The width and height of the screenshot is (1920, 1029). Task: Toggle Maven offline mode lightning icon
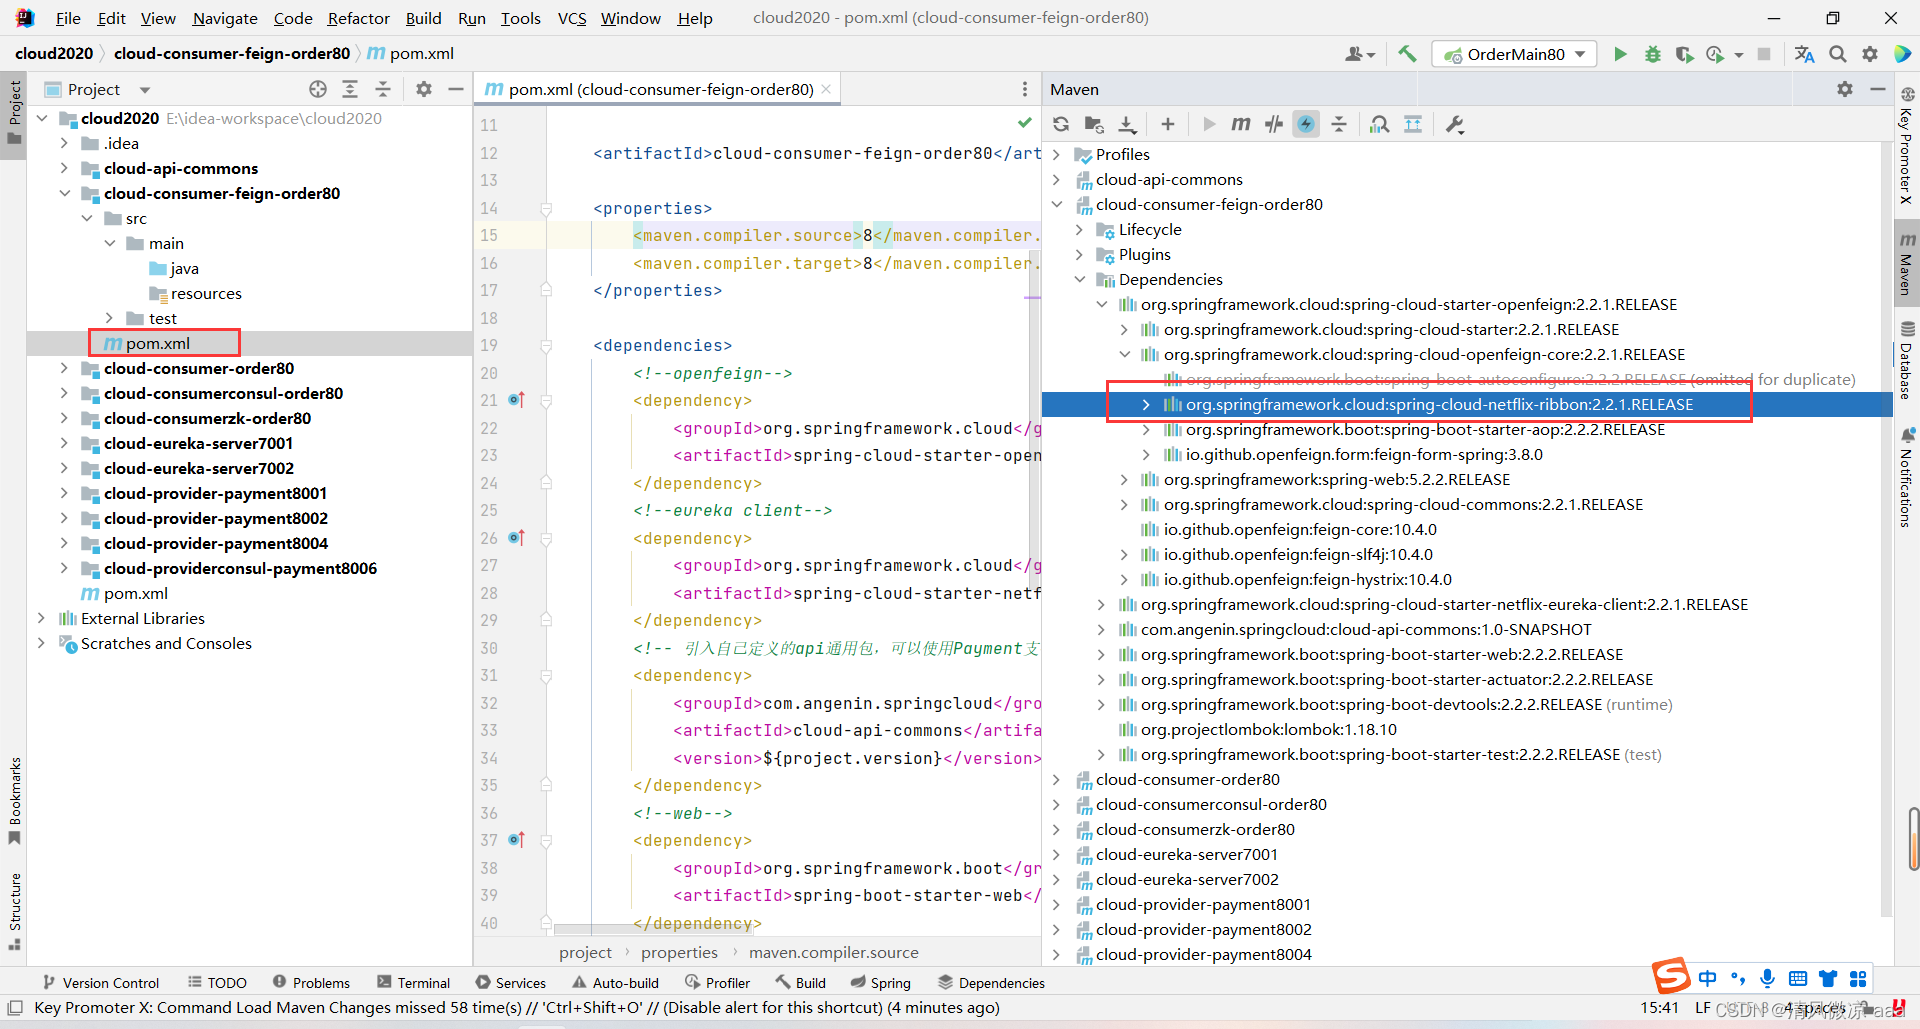[1306, 124]
